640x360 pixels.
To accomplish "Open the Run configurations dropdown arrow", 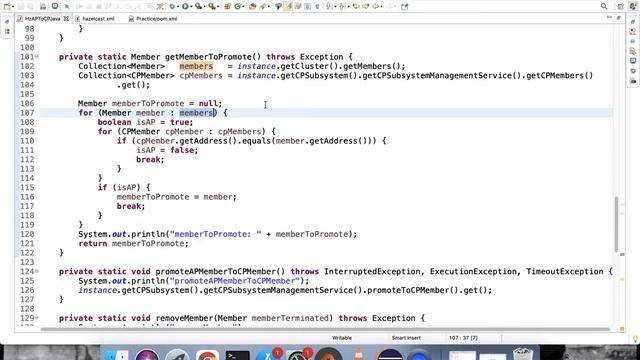I will 191,7.
